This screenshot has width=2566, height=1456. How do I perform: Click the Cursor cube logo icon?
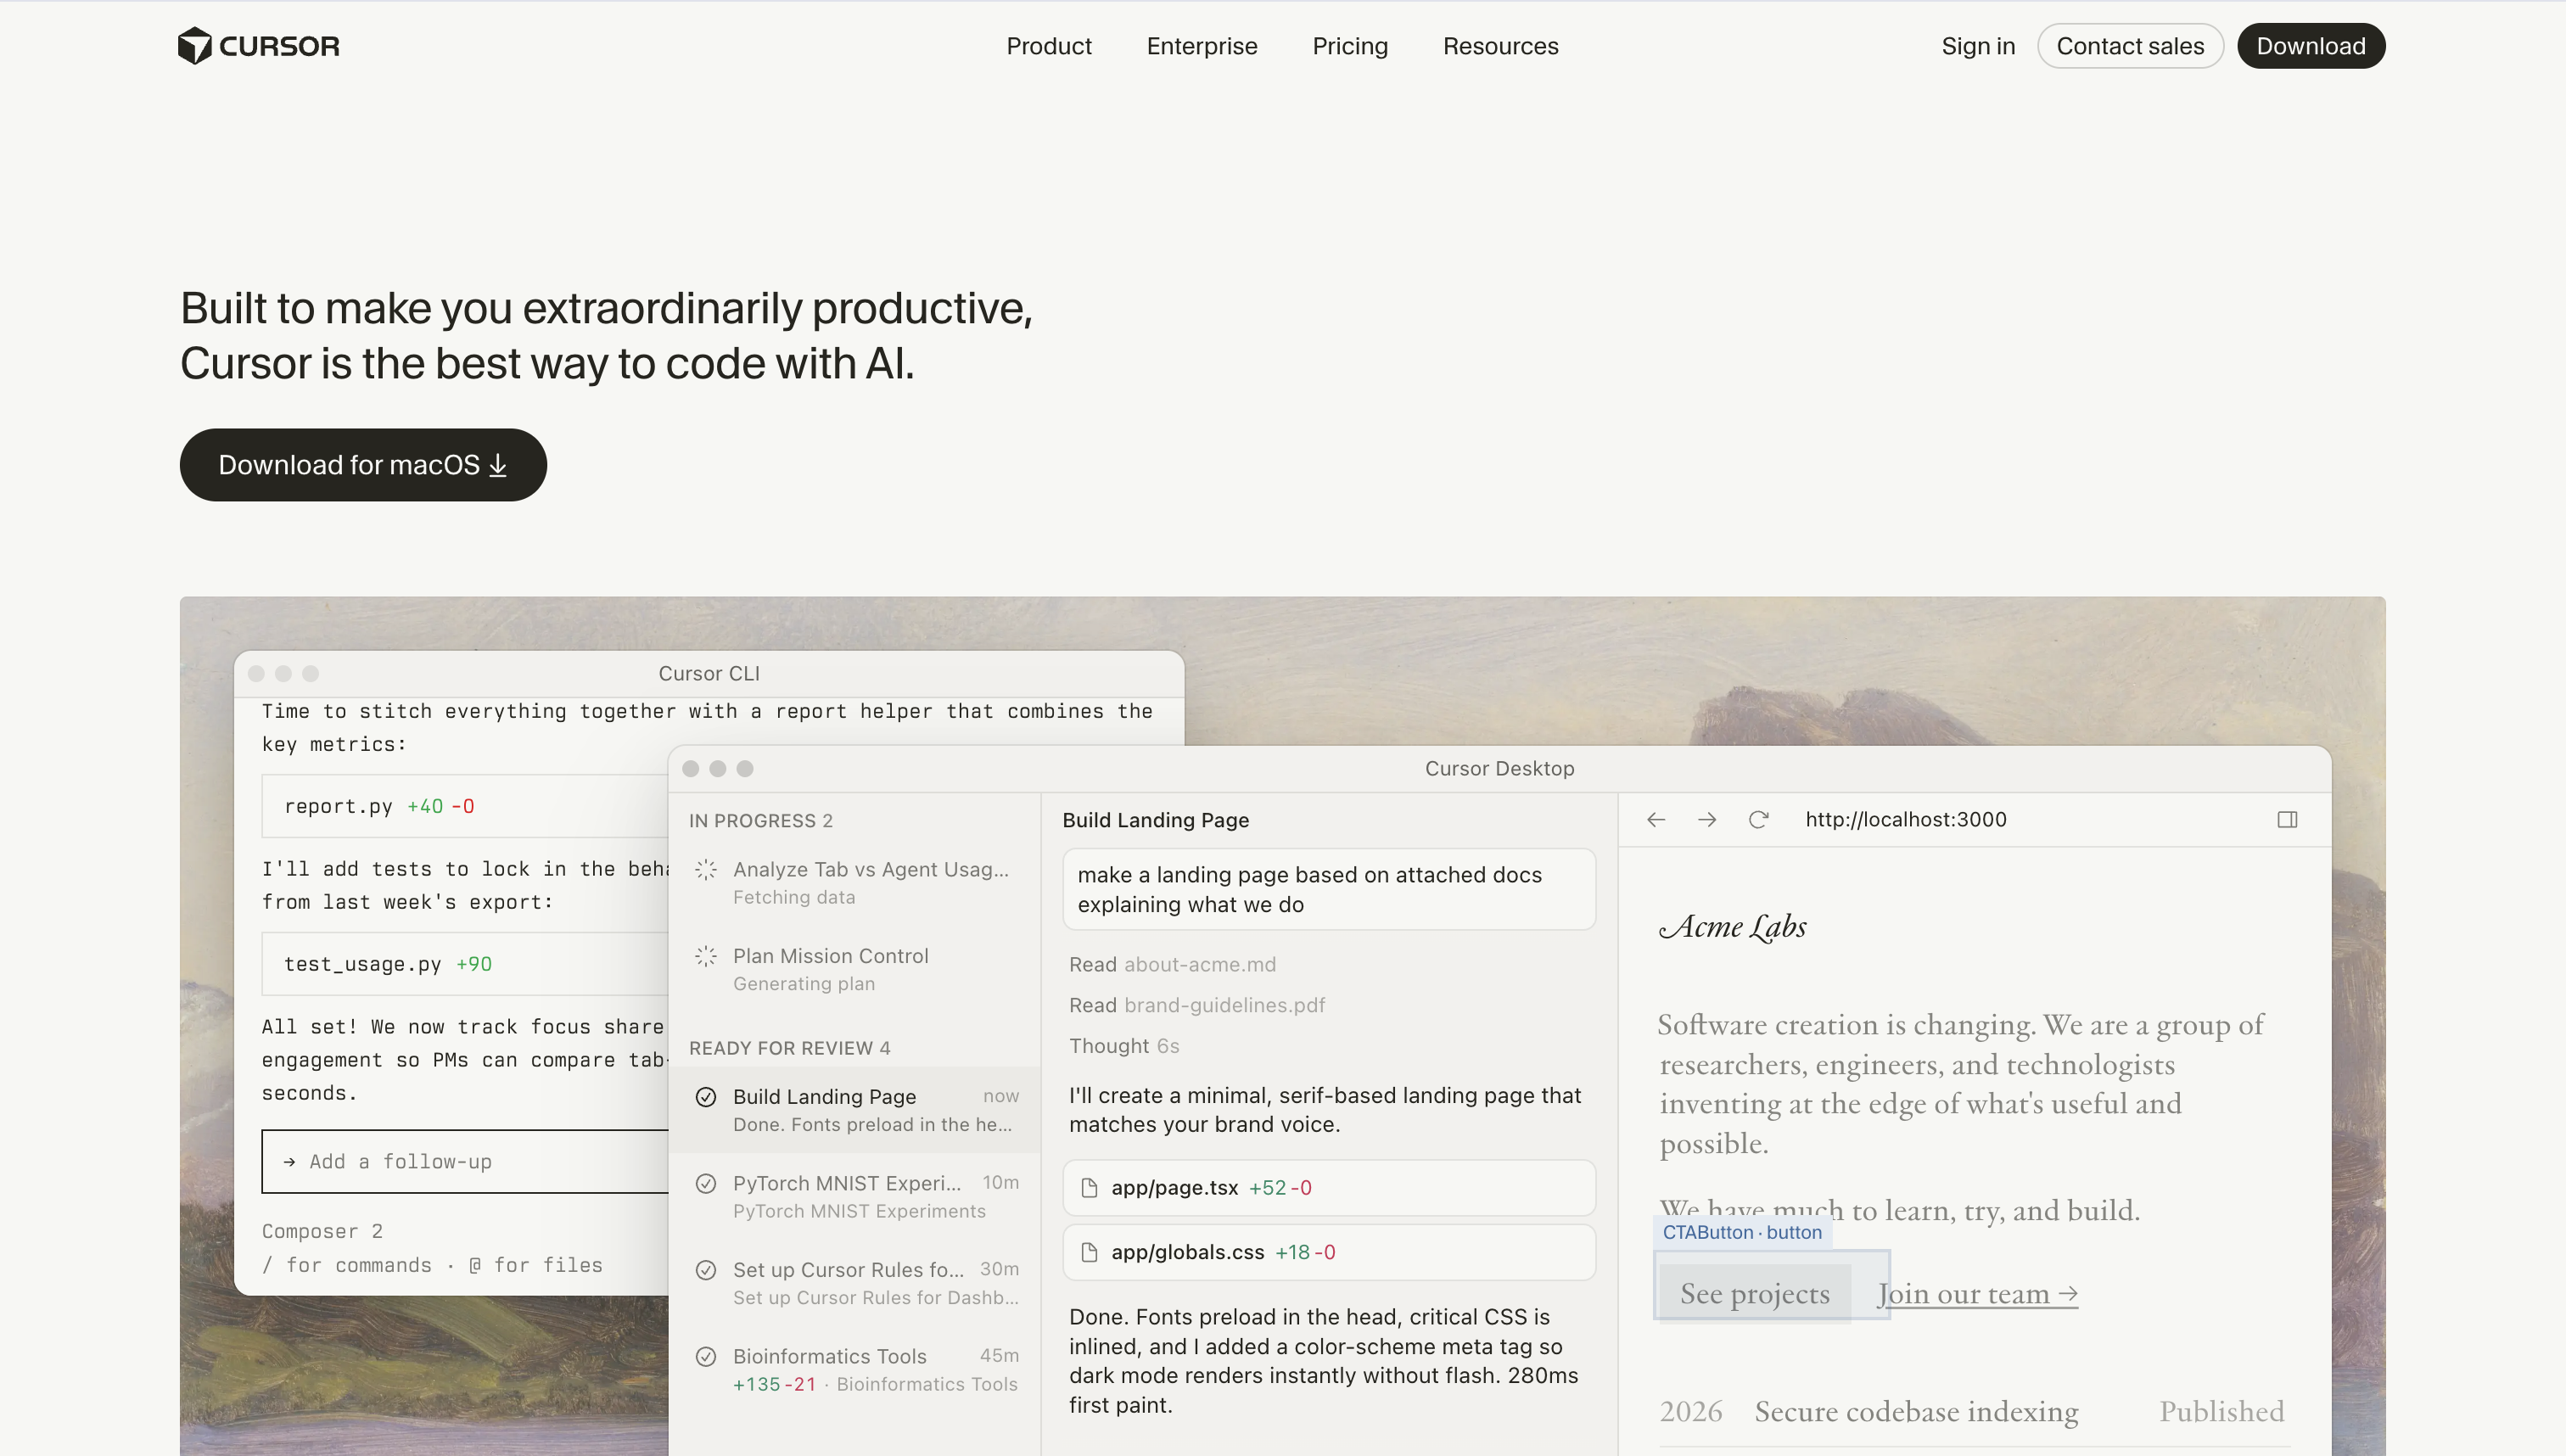coord(194,46)
